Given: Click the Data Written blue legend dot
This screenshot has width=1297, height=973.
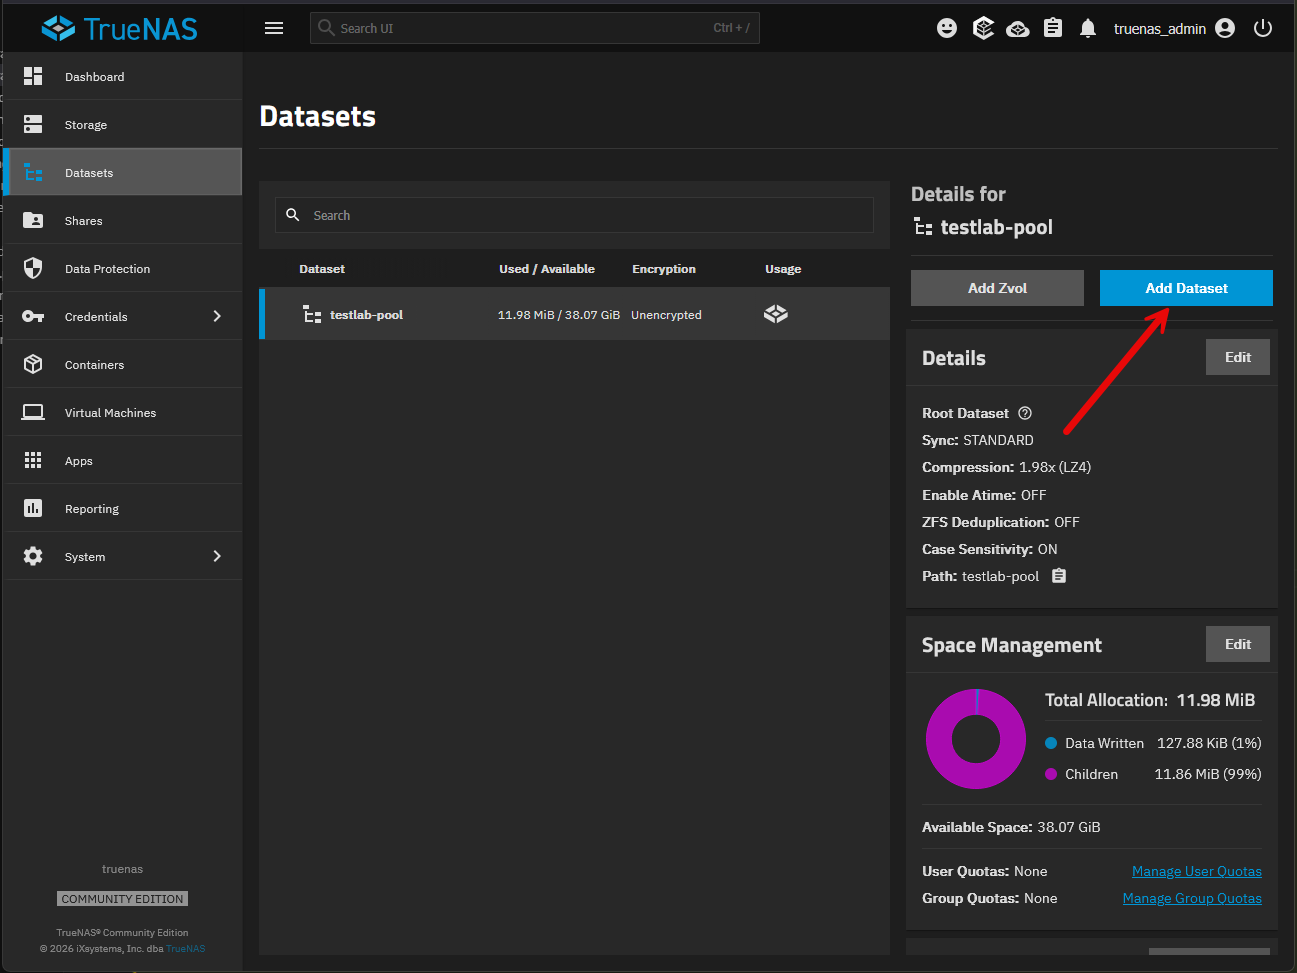Looking at the screenshot, I should [1051, 743].
